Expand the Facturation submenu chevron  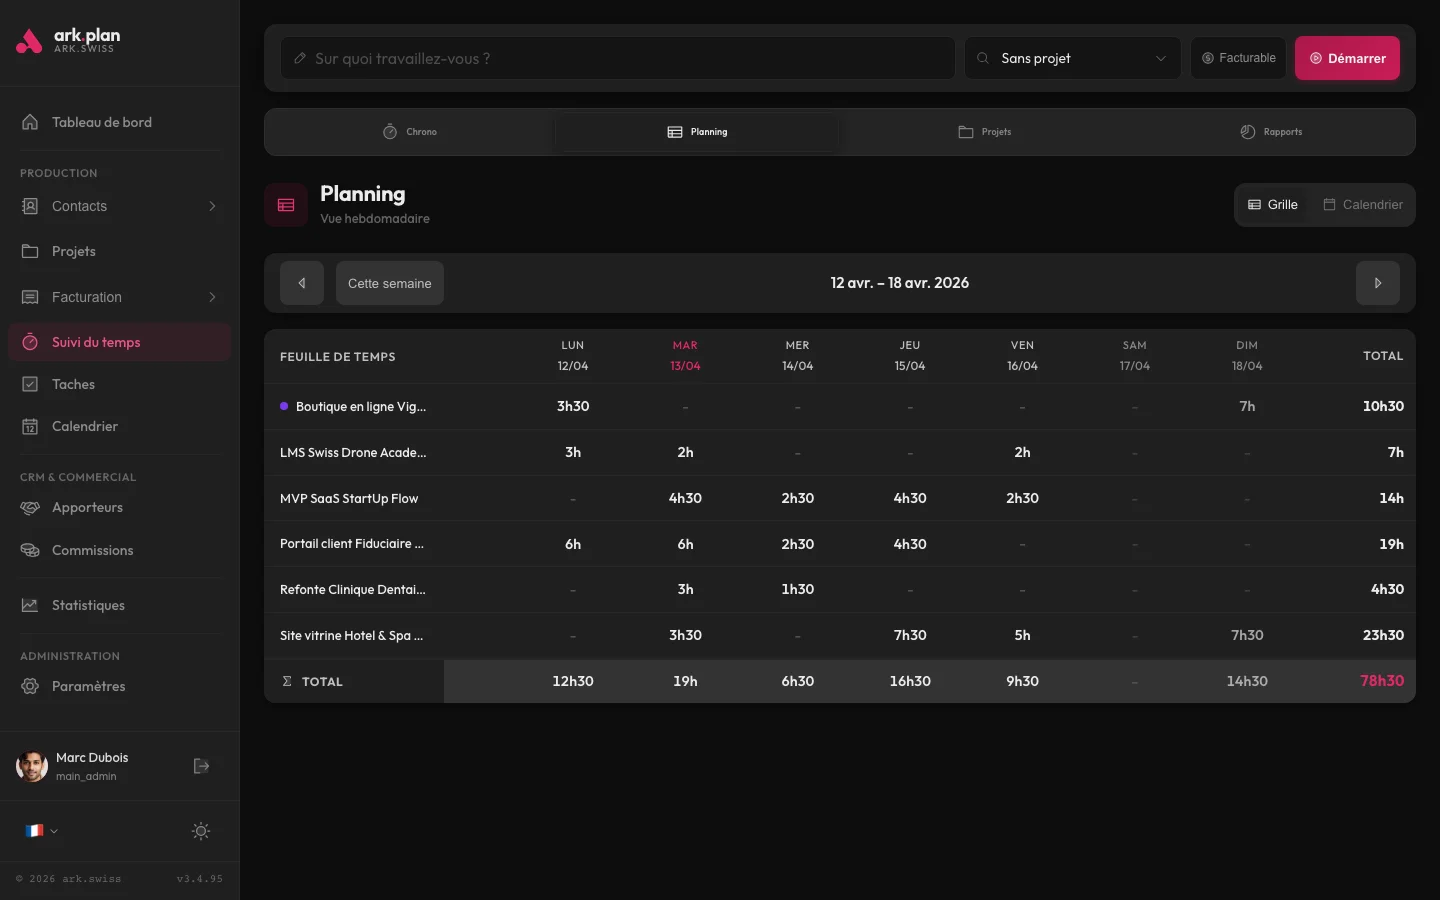pos(212,297)
